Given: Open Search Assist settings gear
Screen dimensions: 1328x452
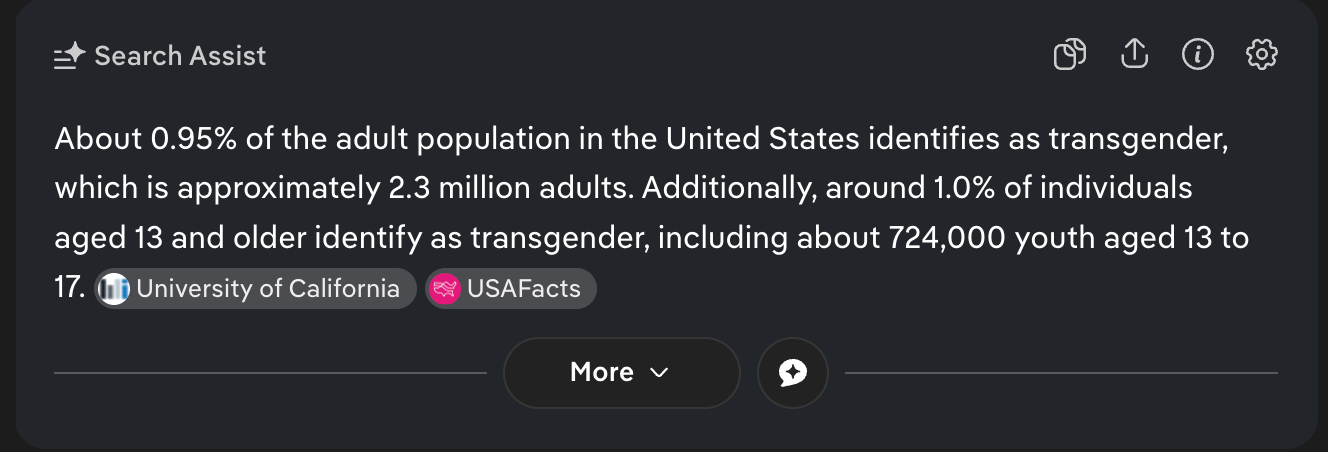Looking at the screenshot, I should coord(1261,54).
